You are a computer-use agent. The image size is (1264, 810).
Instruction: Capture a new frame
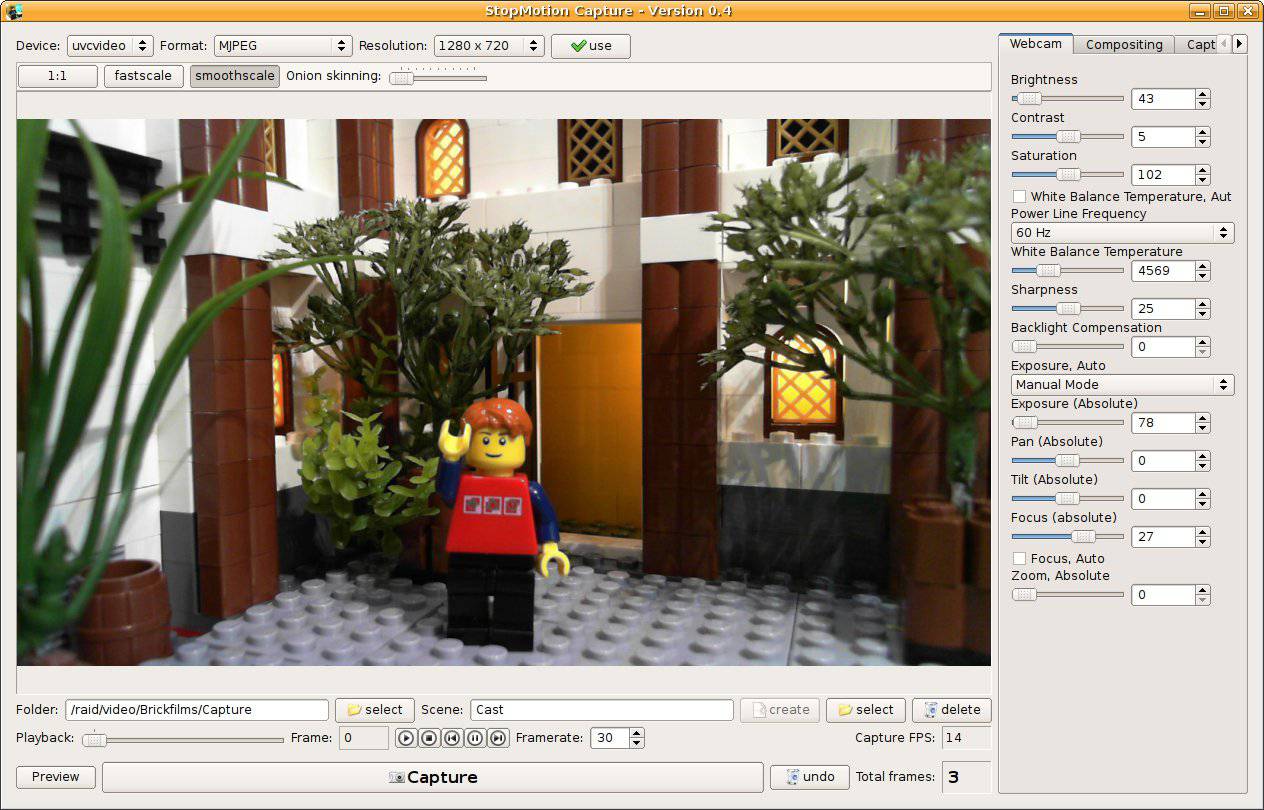pos(433,777)
